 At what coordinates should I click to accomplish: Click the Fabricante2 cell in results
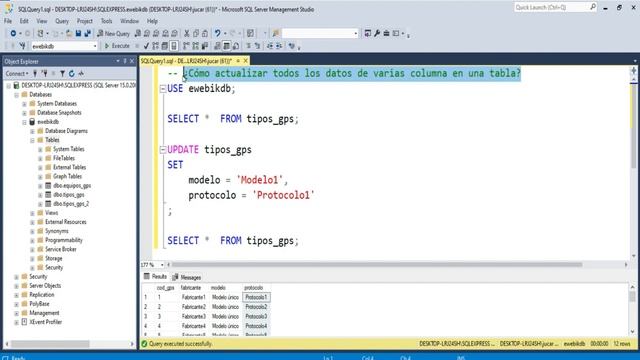193,307
